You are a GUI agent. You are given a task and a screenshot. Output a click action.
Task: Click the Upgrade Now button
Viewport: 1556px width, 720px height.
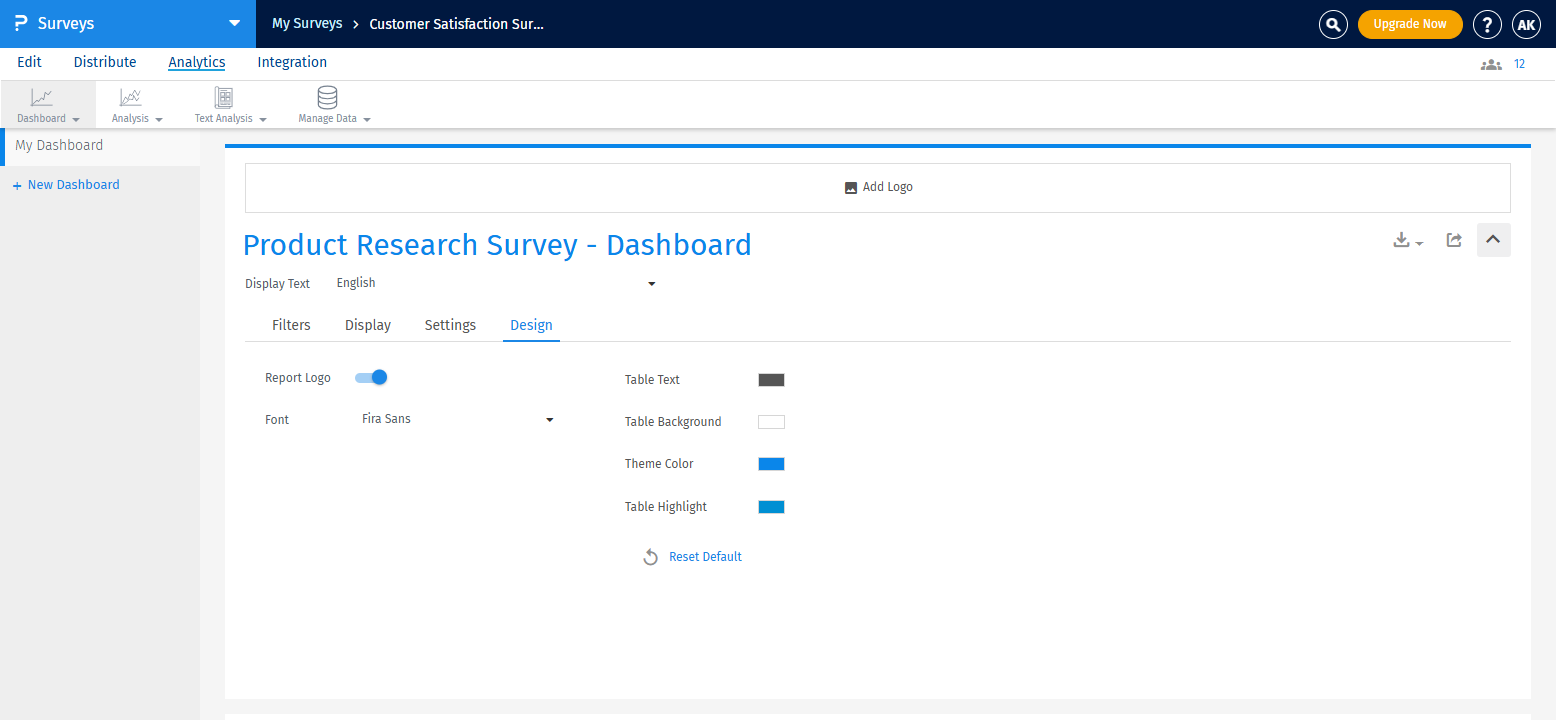(1410, 24)
